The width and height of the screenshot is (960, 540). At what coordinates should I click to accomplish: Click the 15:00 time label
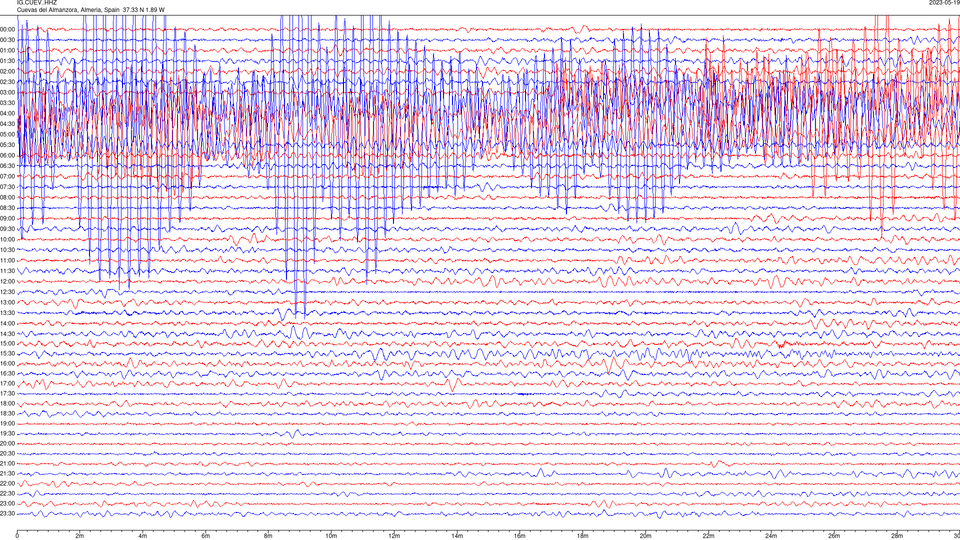(x=7, y=343)
